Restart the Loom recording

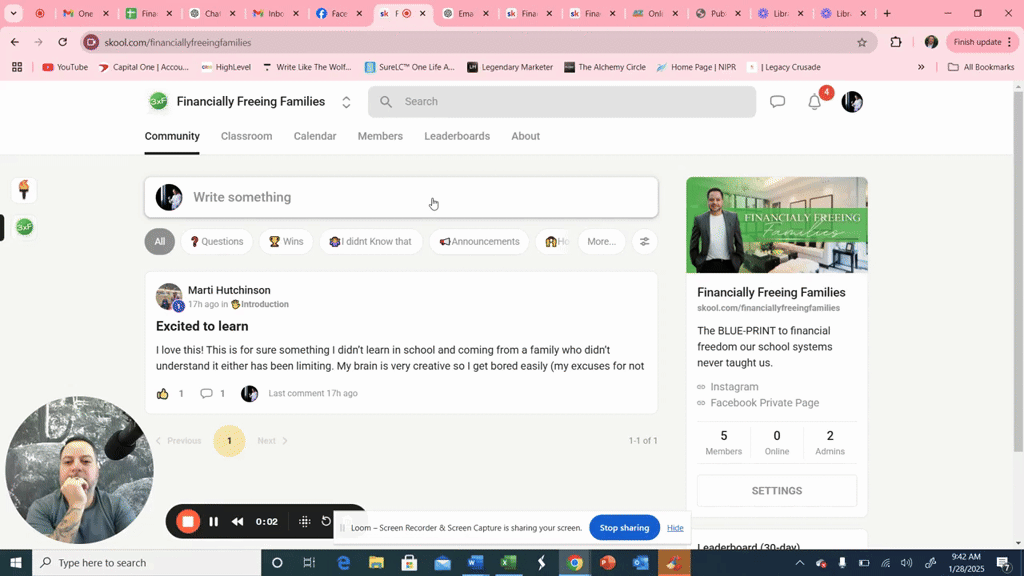[327, 521]
